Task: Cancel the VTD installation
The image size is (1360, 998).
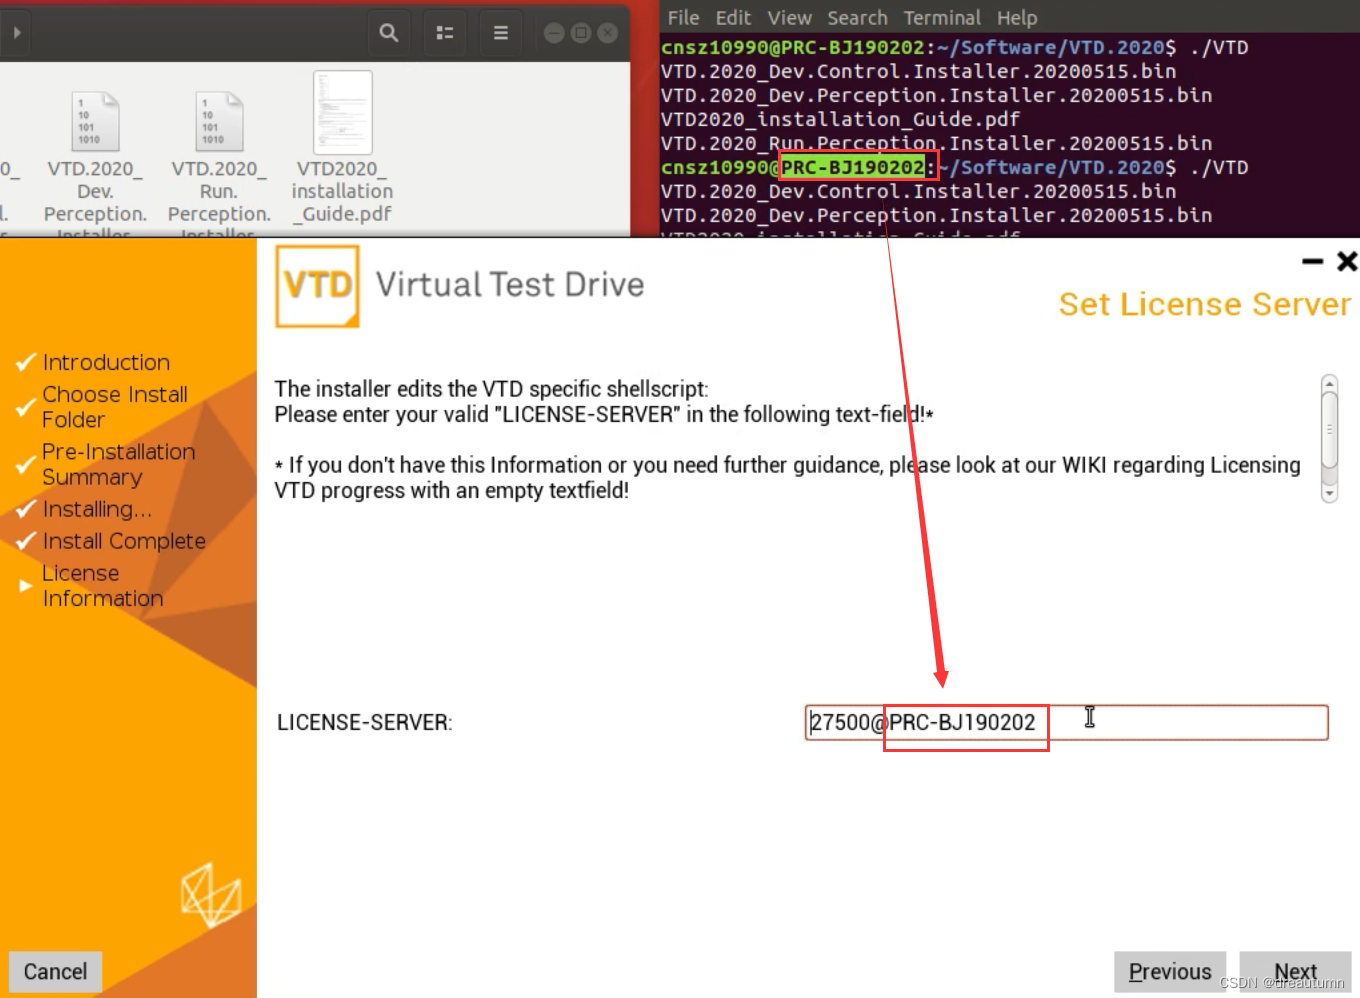Action: coord(55,972)
